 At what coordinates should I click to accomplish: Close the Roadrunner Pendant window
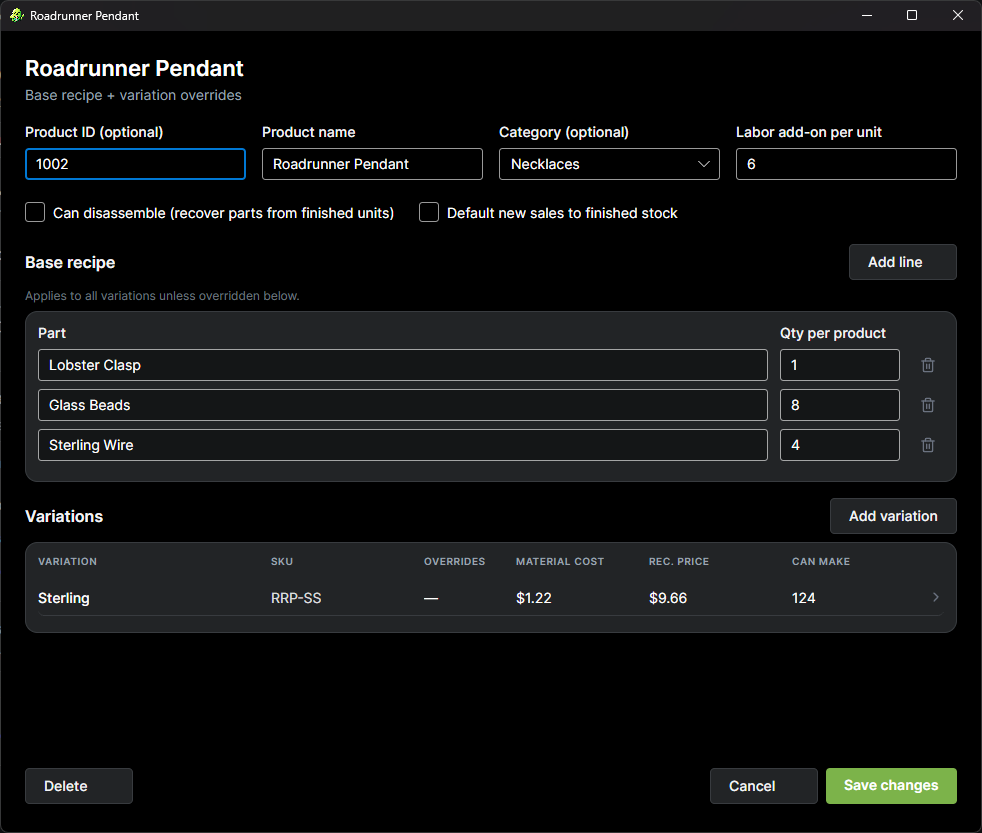958,15
